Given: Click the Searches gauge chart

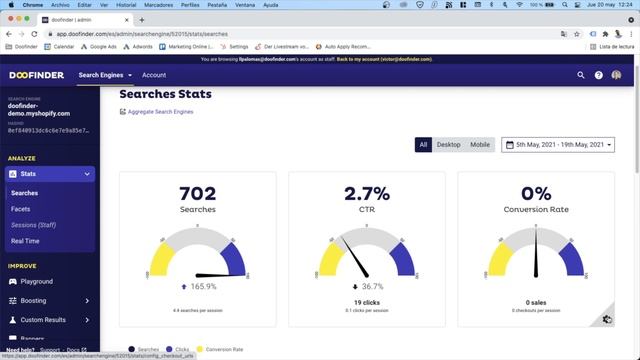Looking at the screenshot, I should click(x=198, y=251).
